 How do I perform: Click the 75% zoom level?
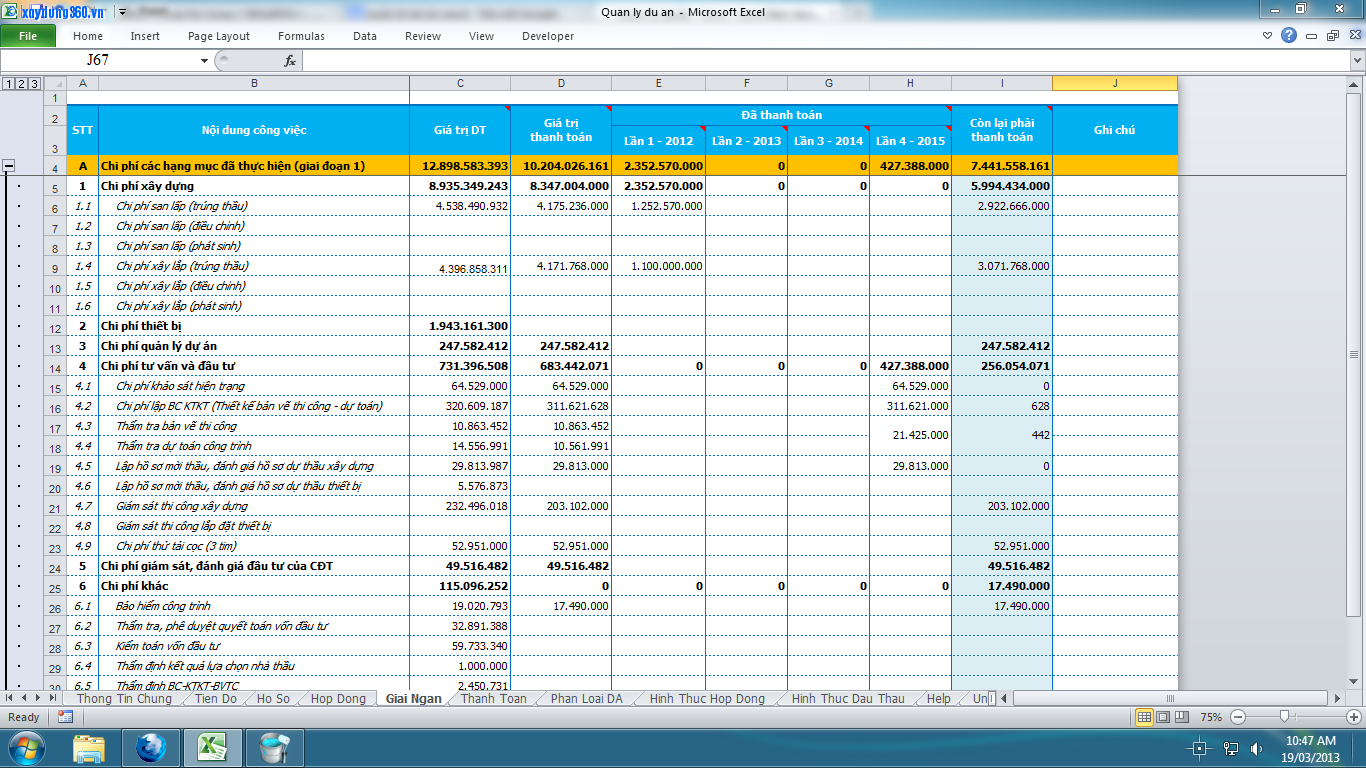(x=1211, y=717)
